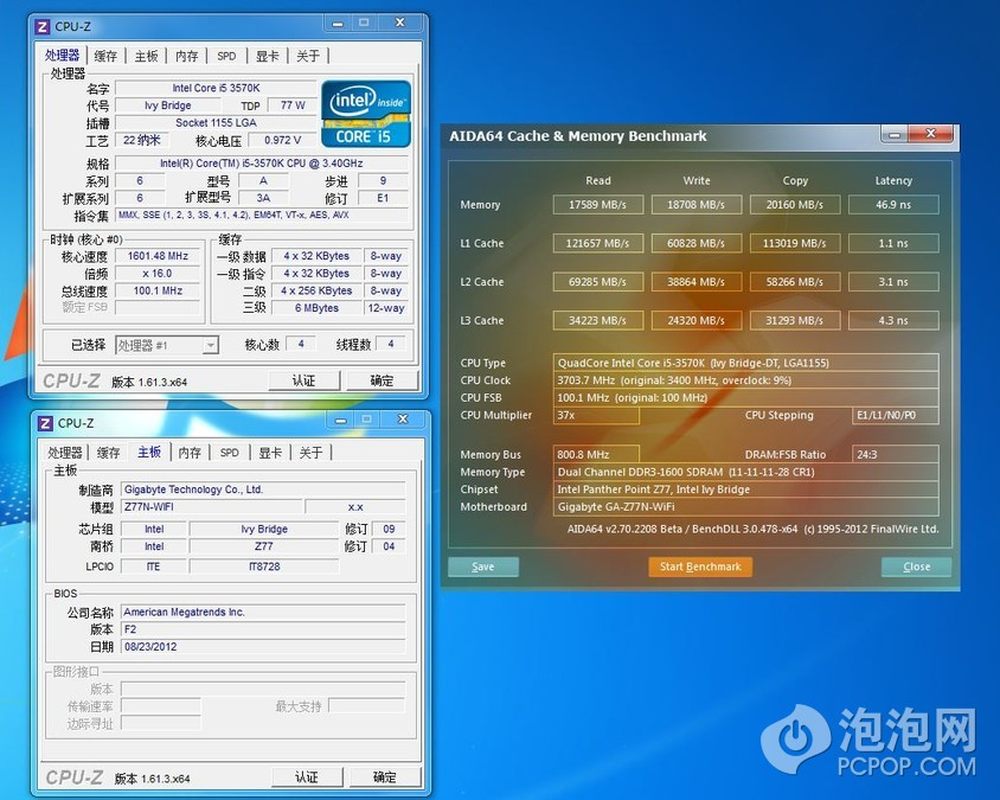This screenshot has width=1000, height=800.
Task: Open SPD tab in bottom CPU-Z window
Action: (230, 453)
